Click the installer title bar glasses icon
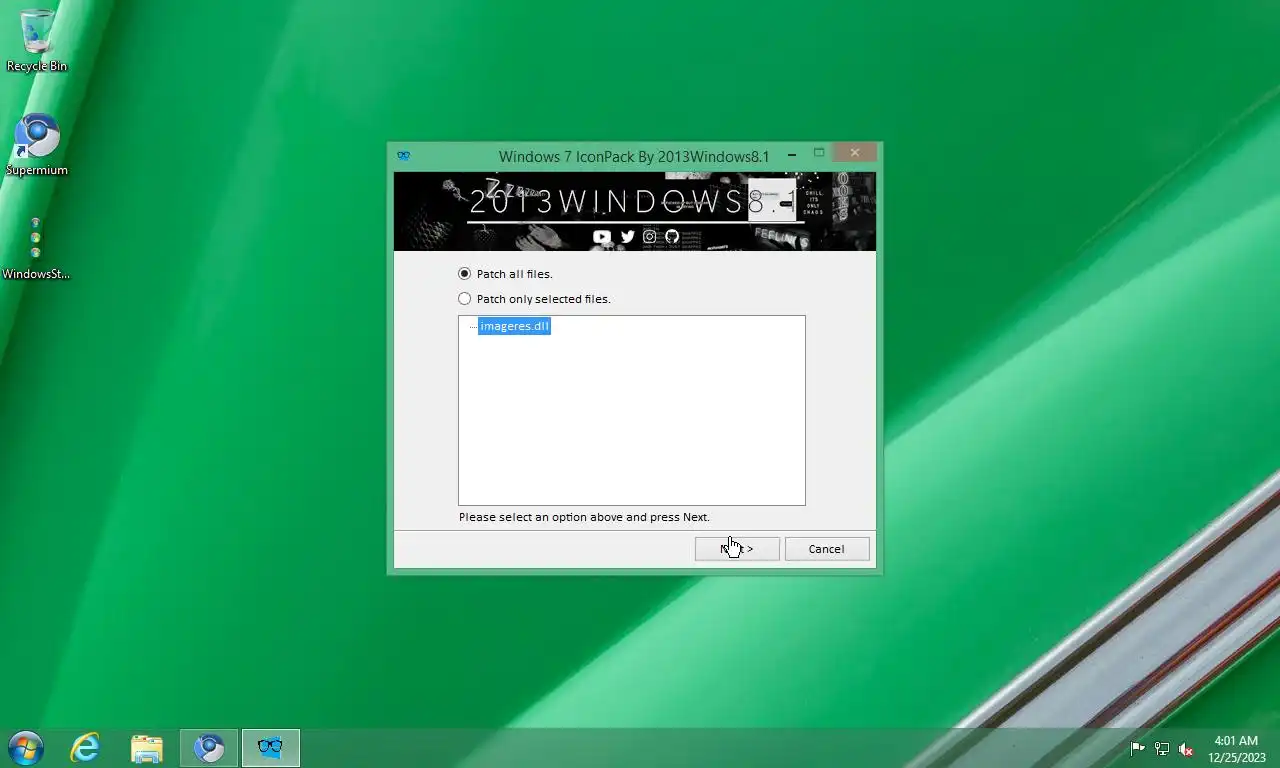Viewport: 1280px width, 768px height. pos(404,155)
